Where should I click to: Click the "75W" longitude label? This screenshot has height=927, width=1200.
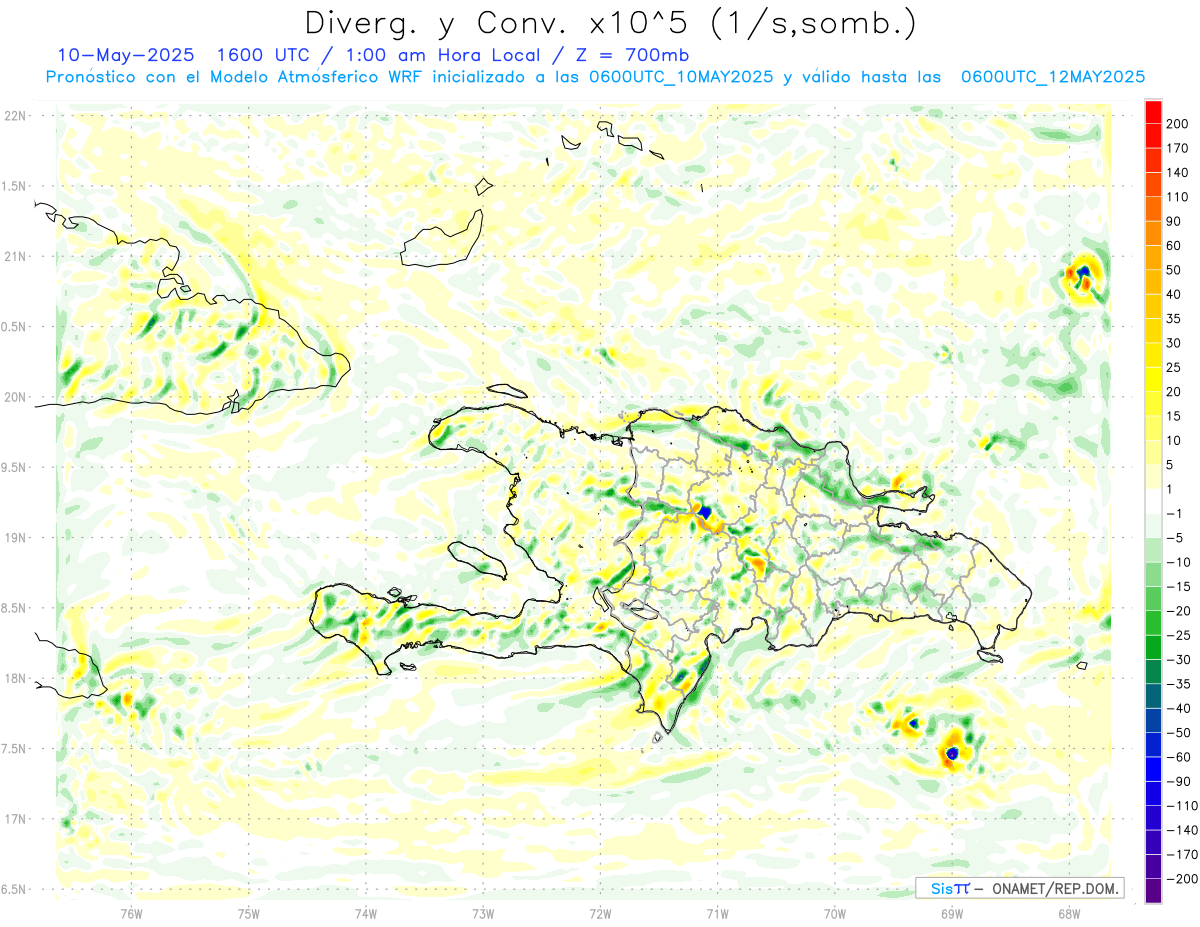249,913
